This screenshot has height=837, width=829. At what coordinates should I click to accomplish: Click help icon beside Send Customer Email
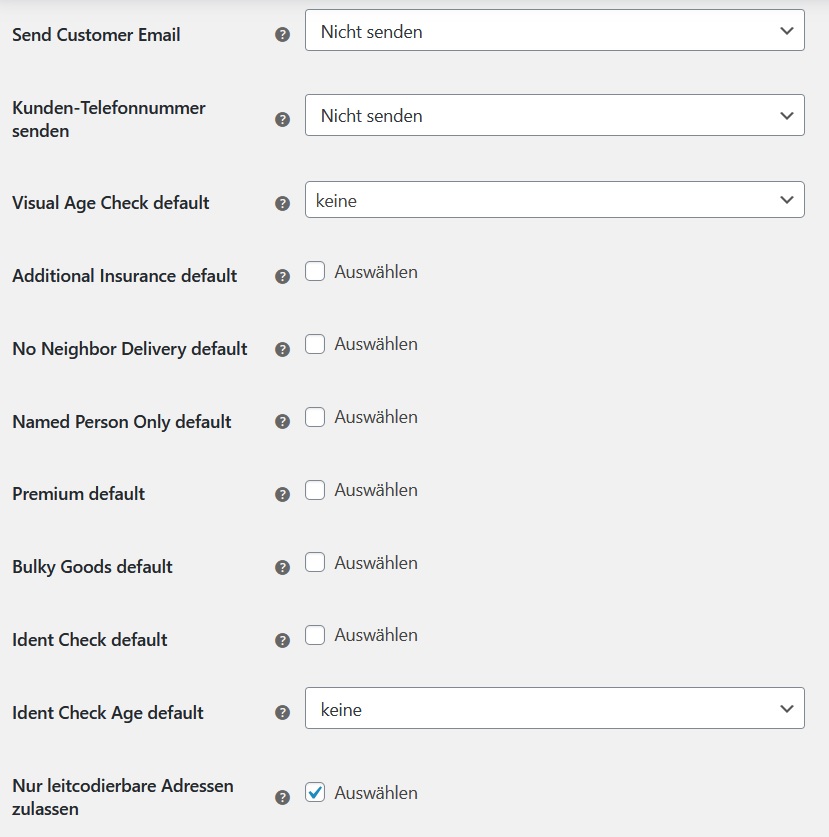(x=282, y=35)
